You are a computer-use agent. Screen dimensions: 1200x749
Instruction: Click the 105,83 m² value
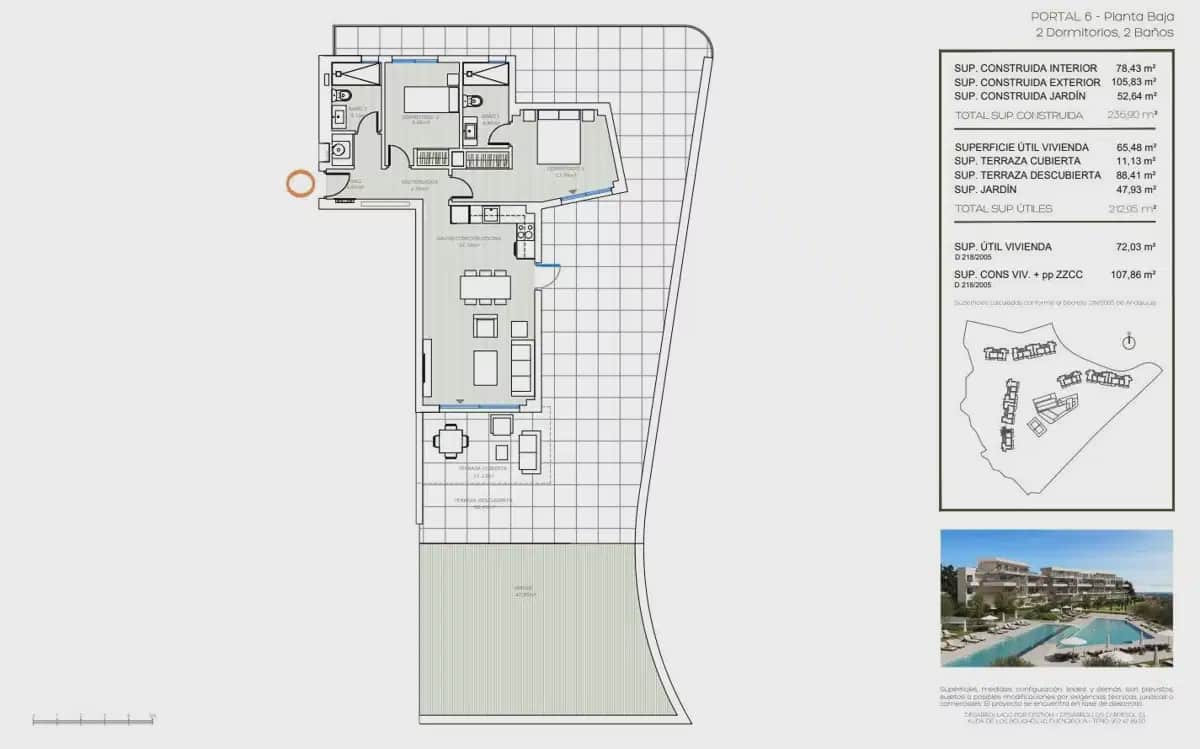1133,82
